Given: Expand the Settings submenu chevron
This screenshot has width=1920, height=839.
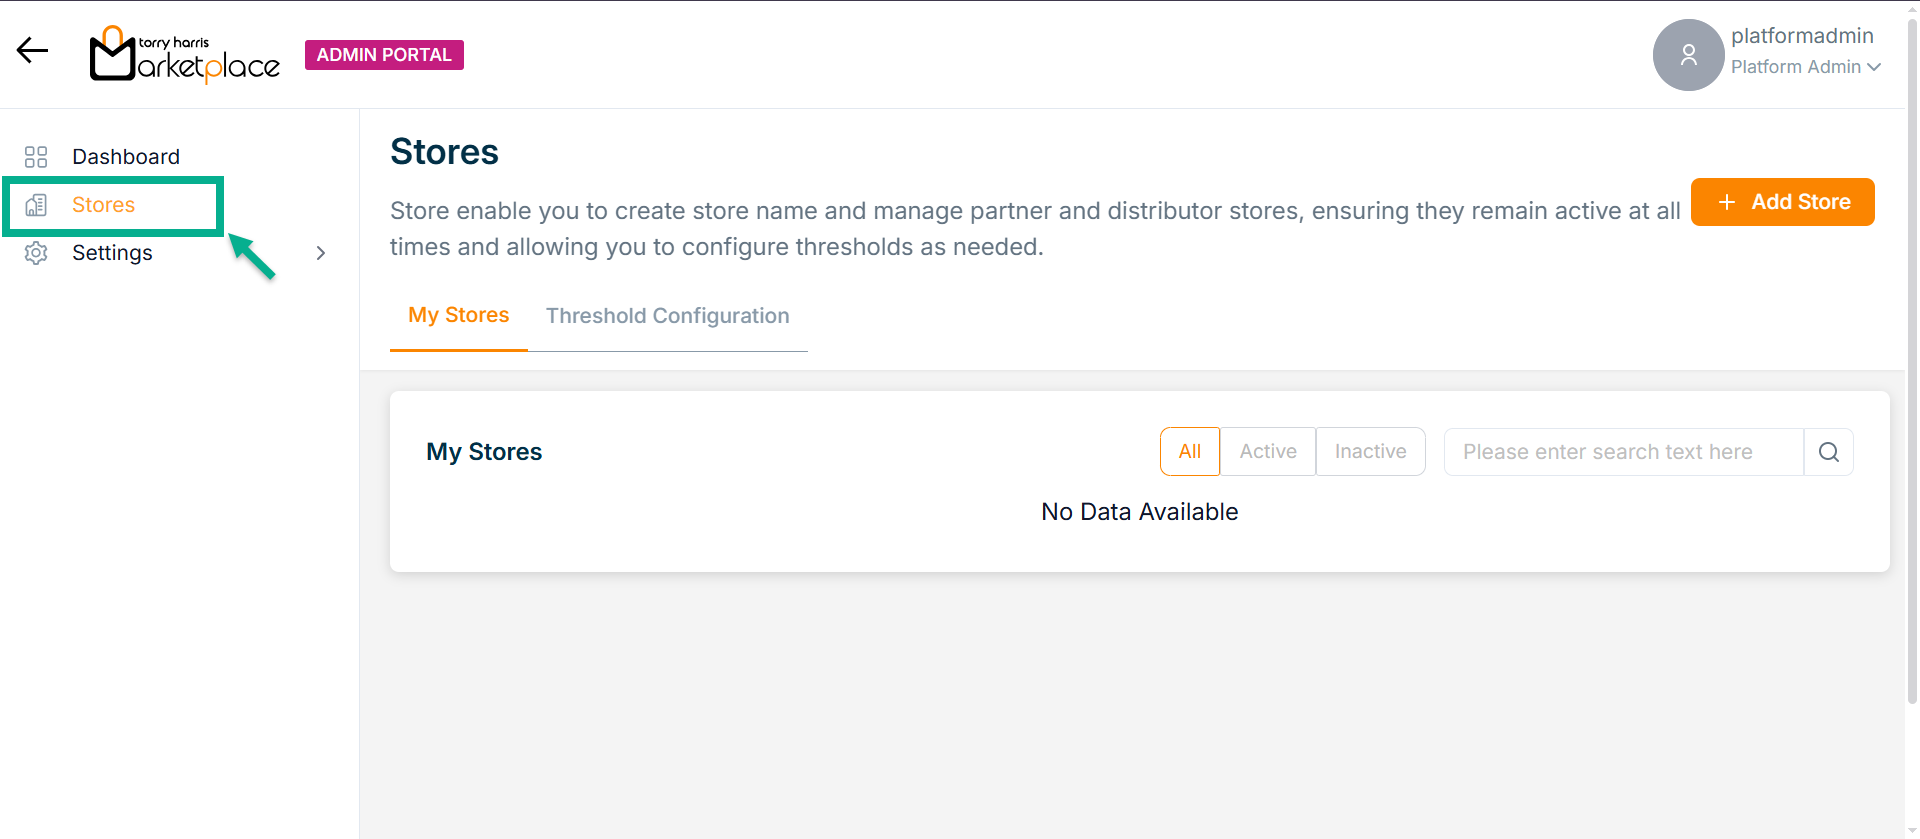Looking at the screenshot, I should click(x=321, y=253).
